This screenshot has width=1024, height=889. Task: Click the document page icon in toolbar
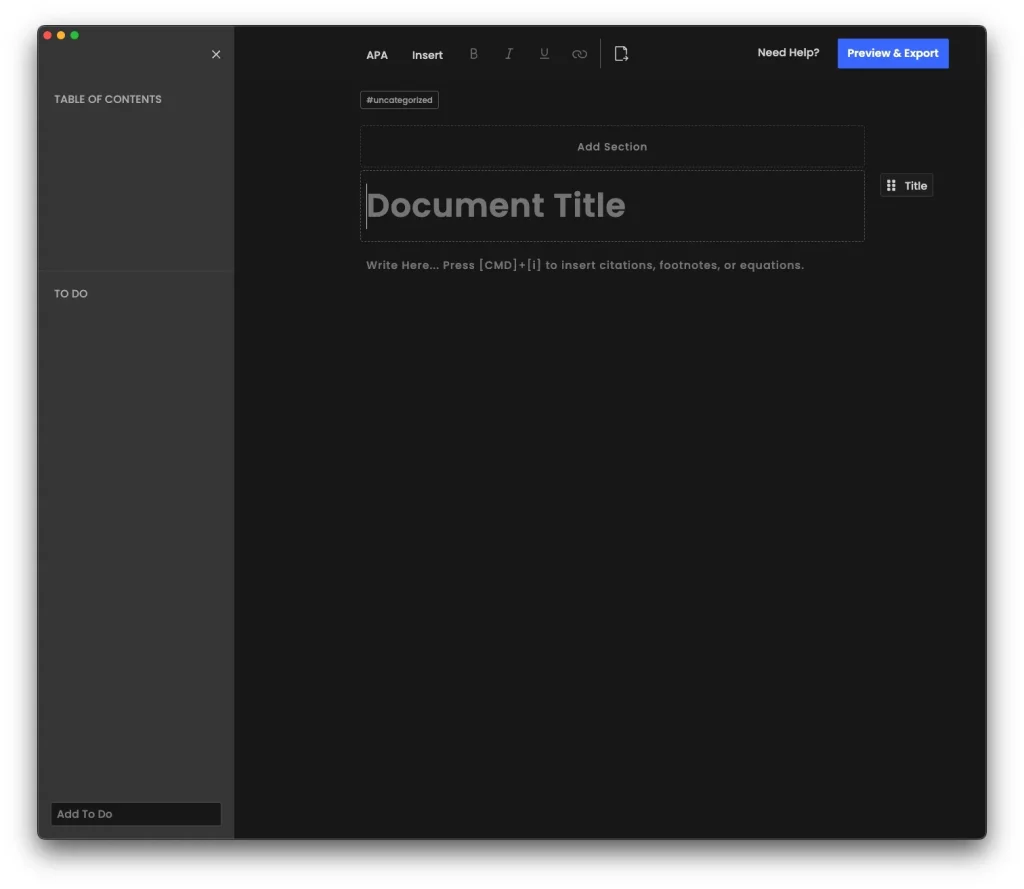point(621,54)
